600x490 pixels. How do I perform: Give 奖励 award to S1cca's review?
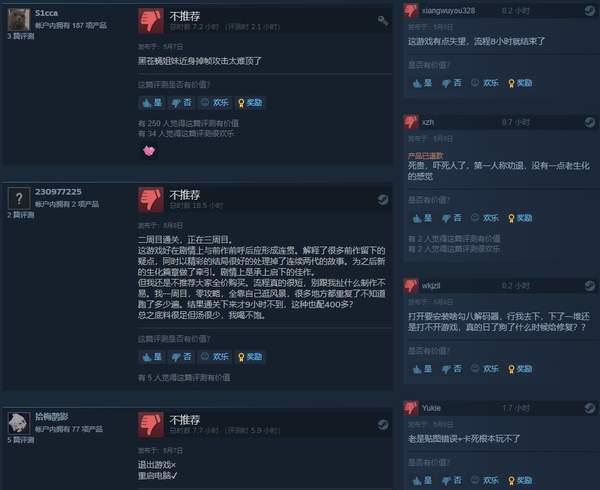[x=250, y=103]
